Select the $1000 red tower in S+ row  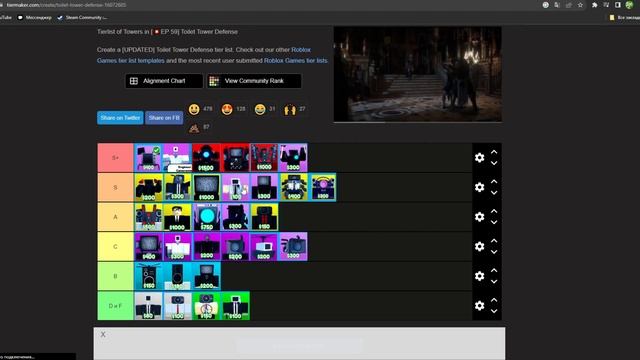pyautogui.click(x=264, y=158)
